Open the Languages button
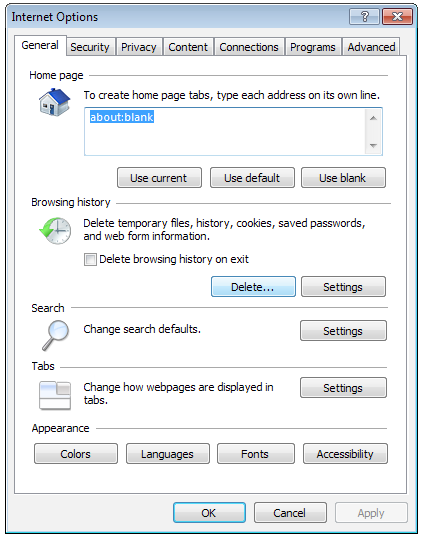Viewport: 424px width, 538px height. [x=168, y=454]
